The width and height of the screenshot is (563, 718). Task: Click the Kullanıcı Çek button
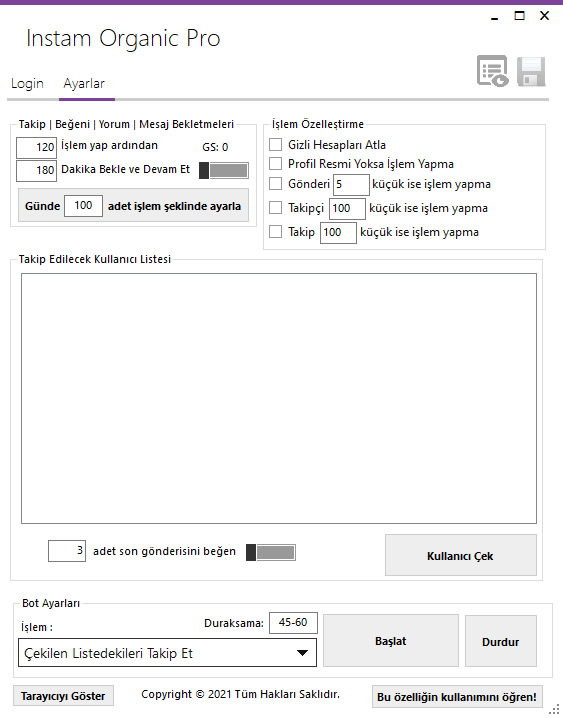[460, 555]
